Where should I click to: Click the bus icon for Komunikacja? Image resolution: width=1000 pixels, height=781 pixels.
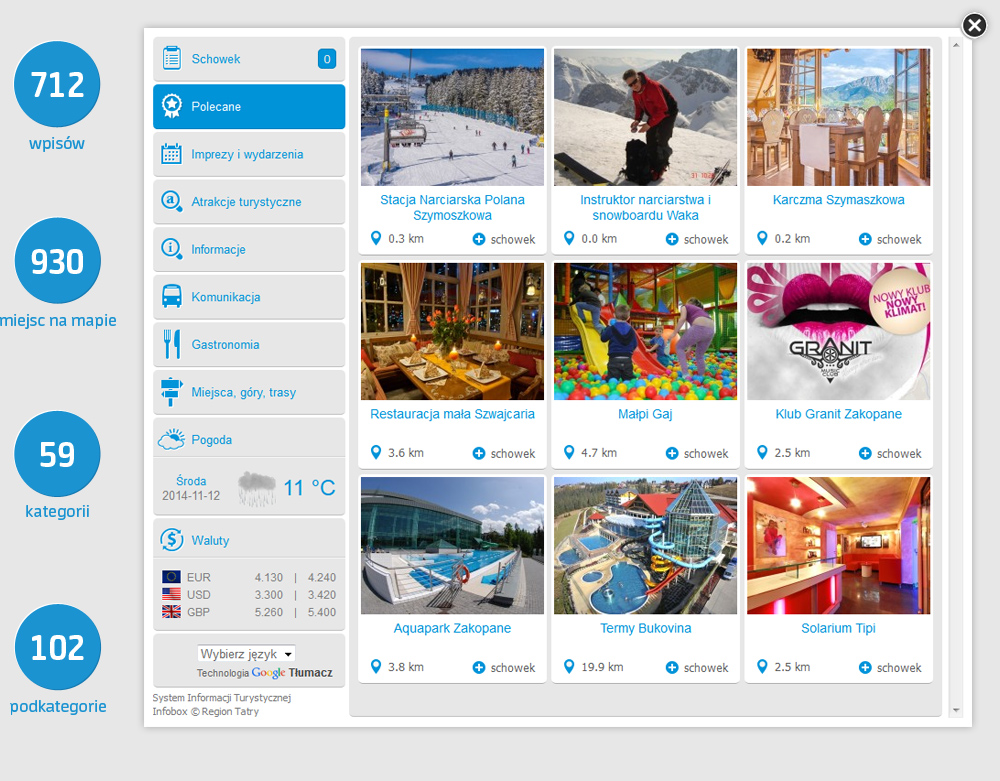(171, 297)
